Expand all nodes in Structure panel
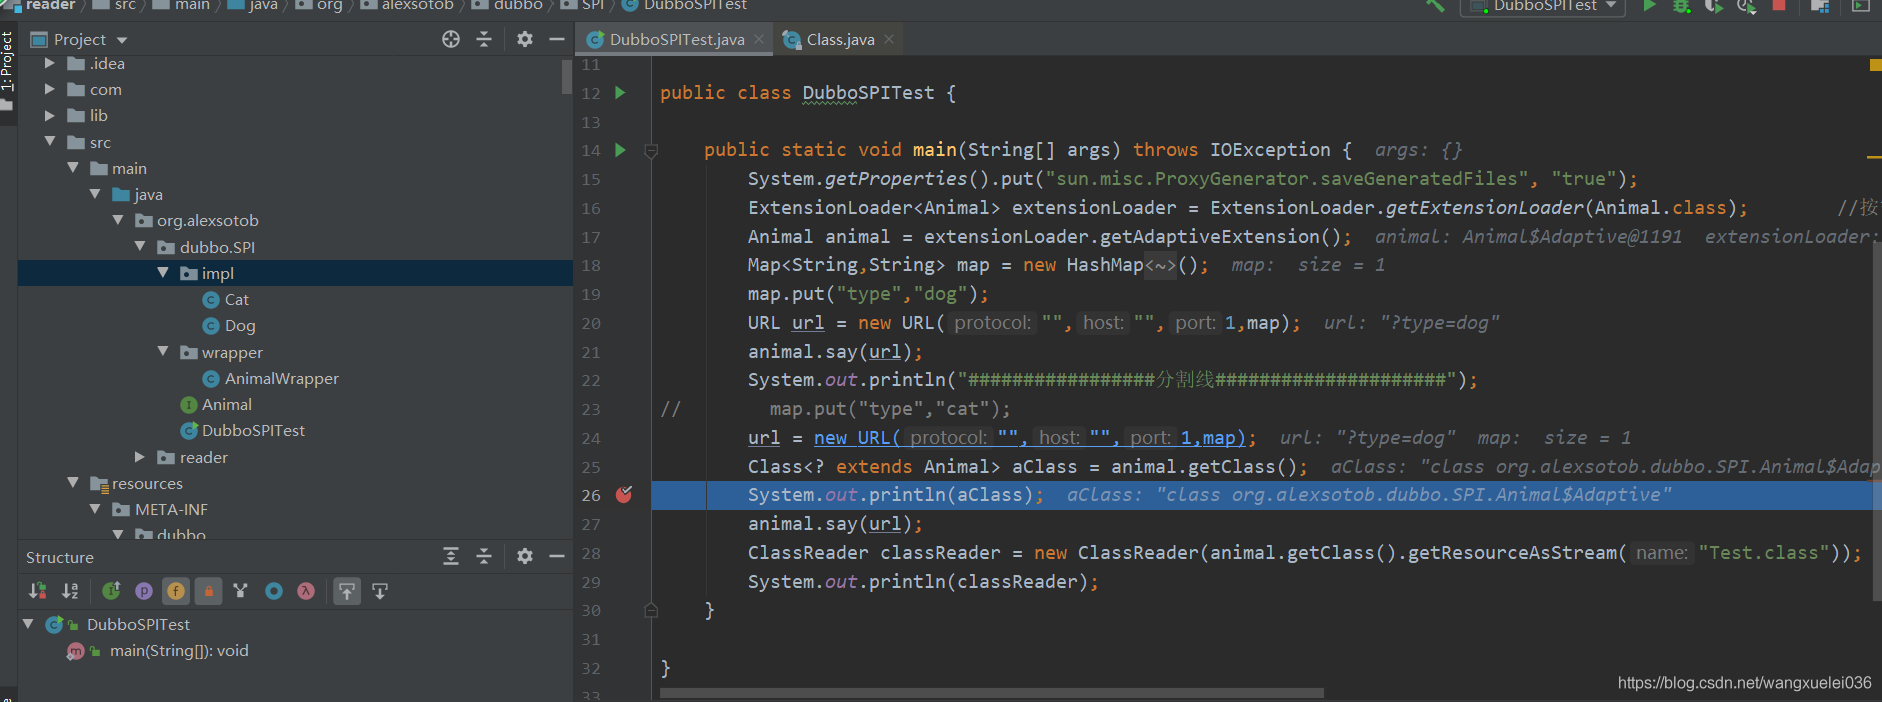Image resolution: width=1882 pixels, height=702 pixels. [451, 557]
